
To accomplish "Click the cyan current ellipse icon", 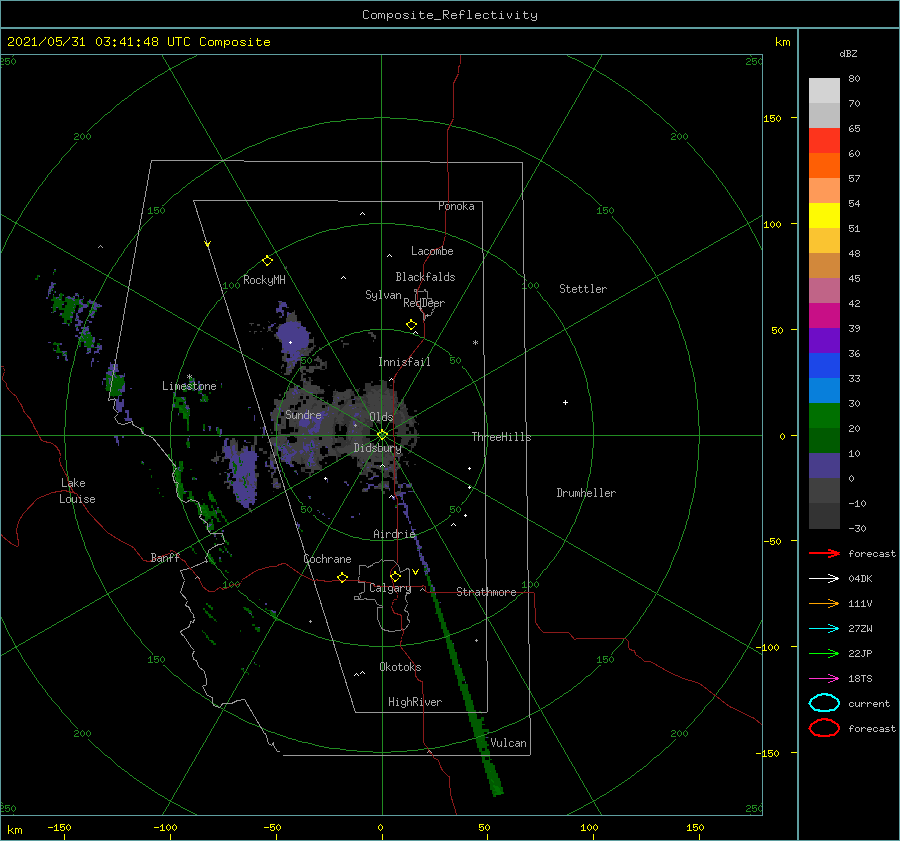I will [824, 703].
